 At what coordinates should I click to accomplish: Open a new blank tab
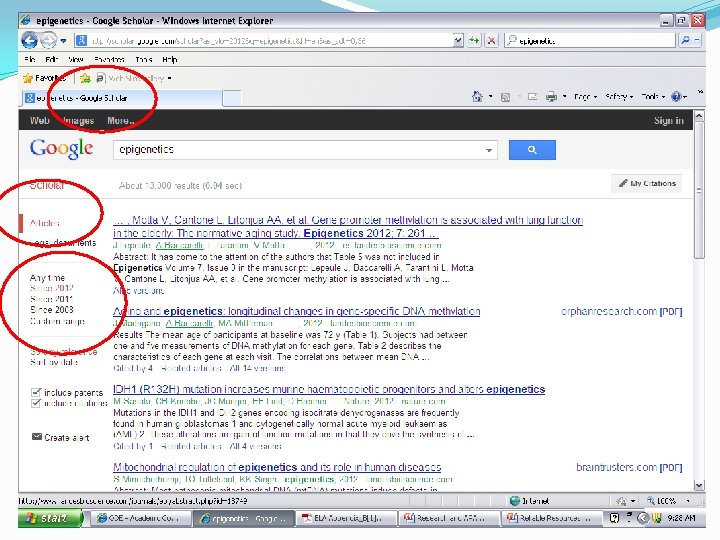[232, 98]
